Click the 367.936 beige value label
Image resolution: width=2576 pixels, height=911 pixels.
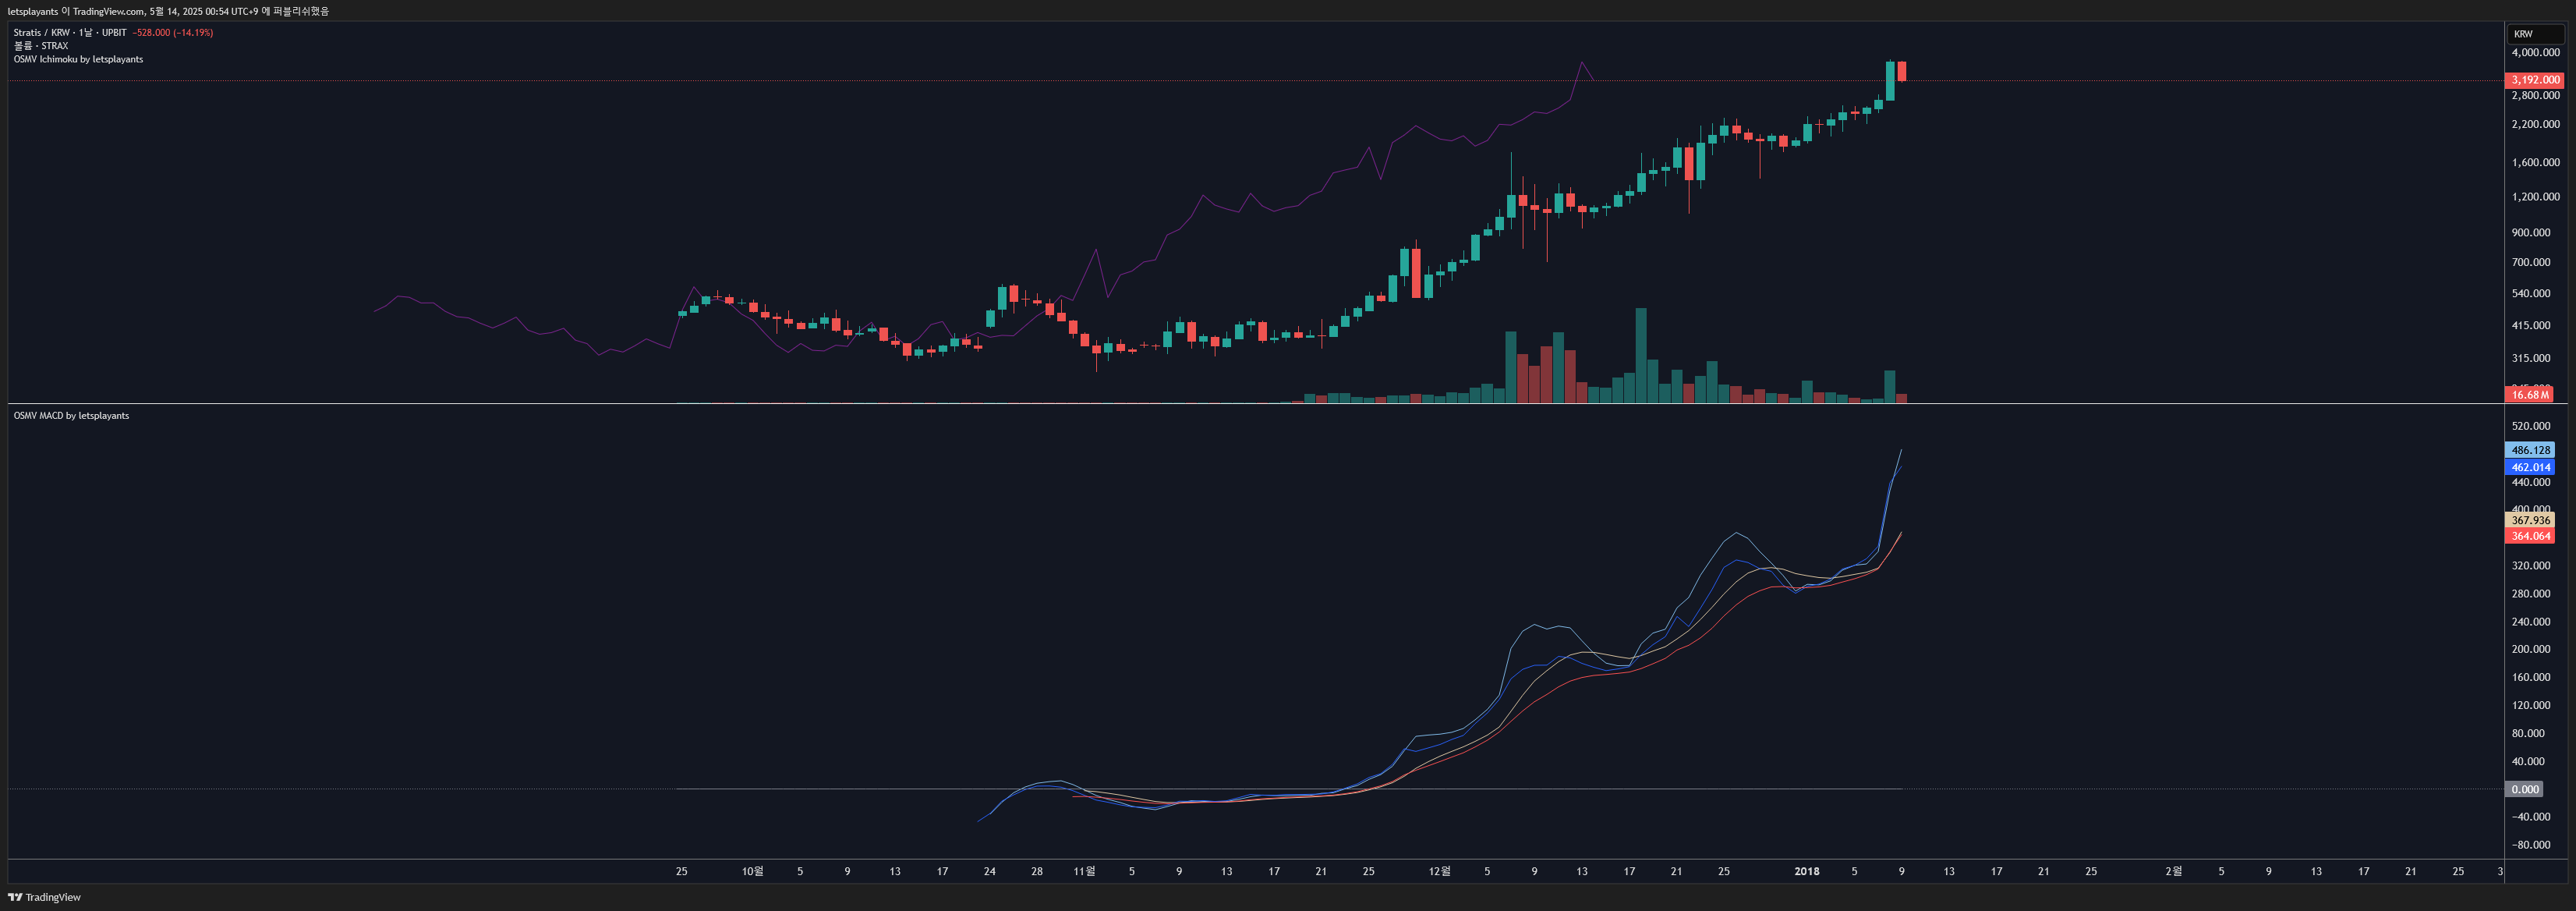pos(2530,520)
